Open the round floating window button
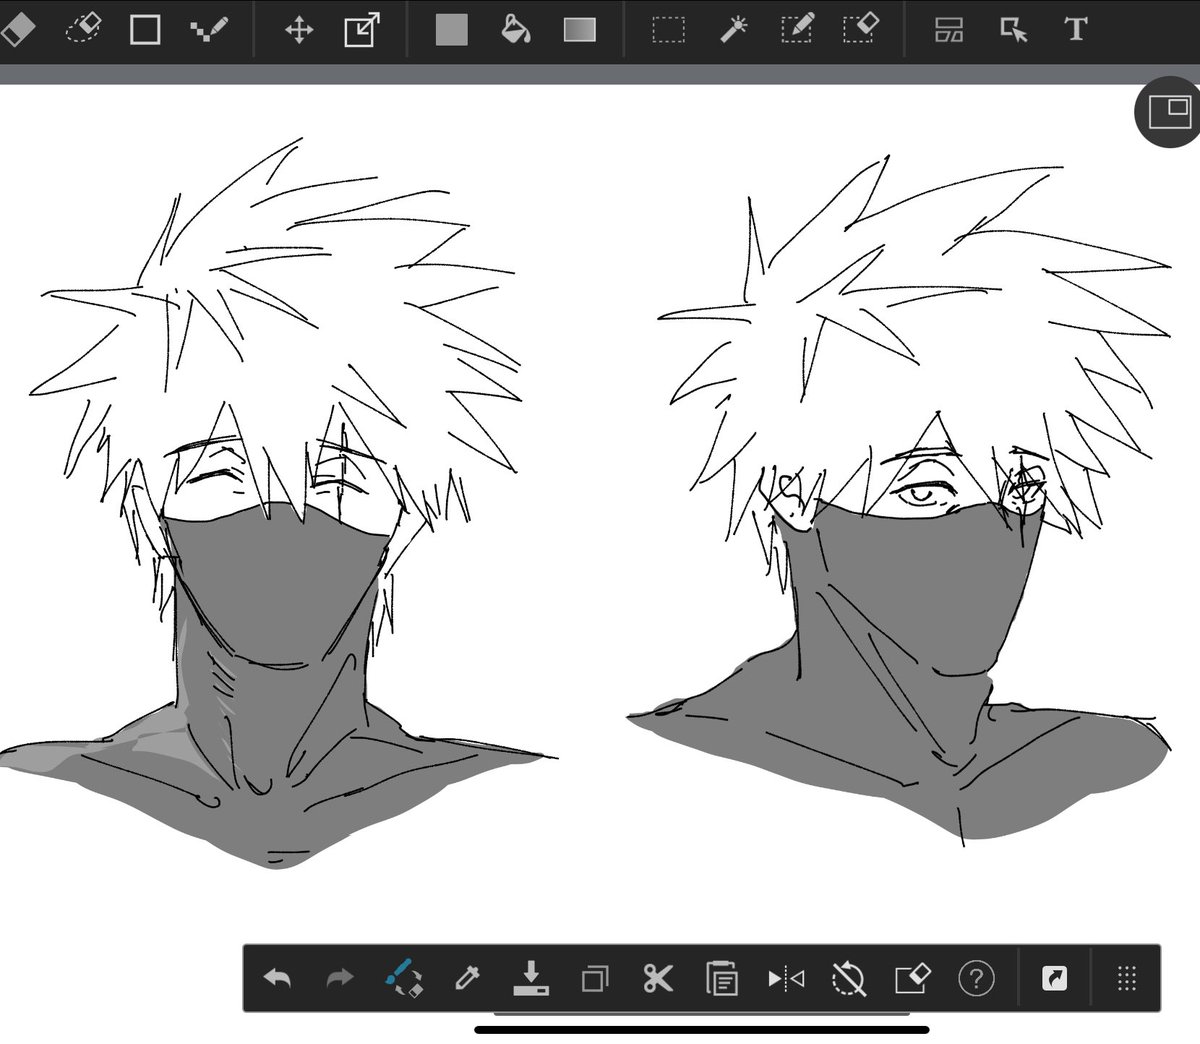1200x1044 pixels. click(x=1169, y=112)
